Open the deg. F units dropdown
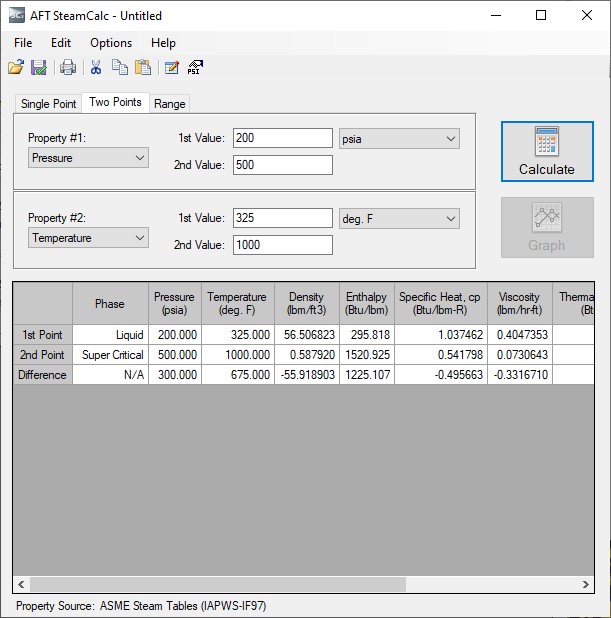 (399, 219)
